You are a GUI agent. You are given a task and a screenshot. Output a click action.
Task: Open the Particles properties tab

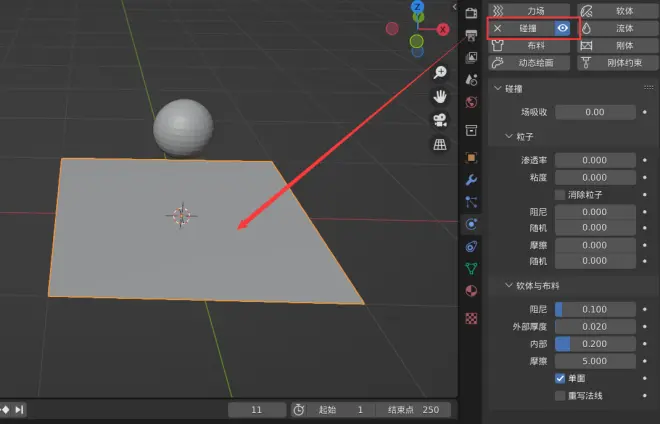pos(471,202)
